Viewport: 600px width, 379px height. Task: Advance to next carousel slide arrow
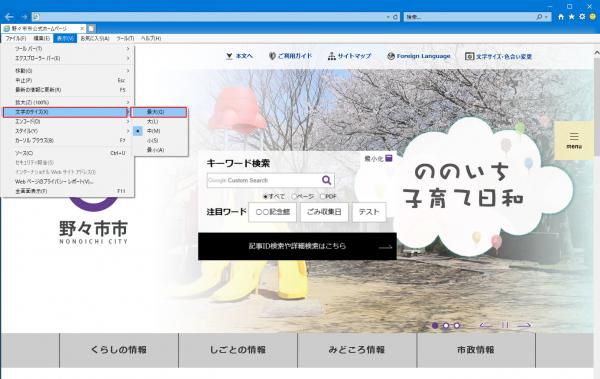(525, 325)
